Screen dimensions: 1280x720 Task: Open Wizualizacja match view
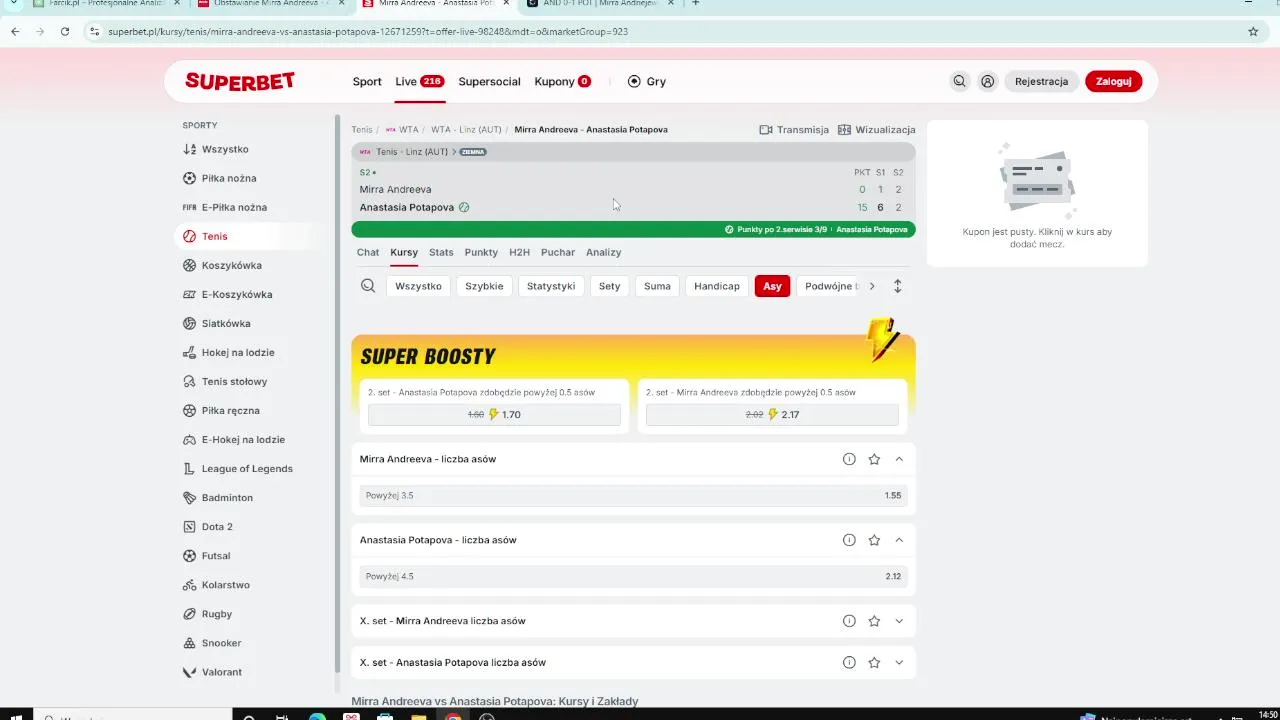click(x=877, y=129)
